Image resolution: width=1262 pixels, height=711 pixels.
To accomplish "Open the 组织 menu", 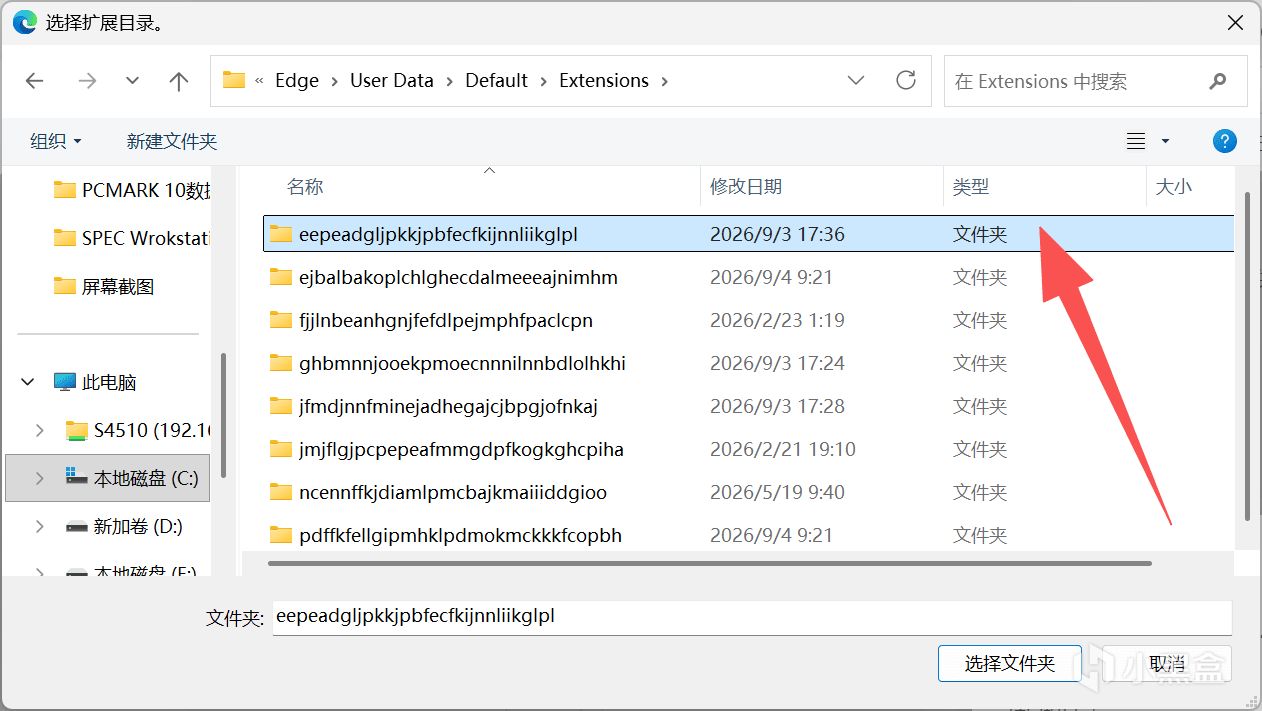I will pyautogui.click(x=56, y=141).
